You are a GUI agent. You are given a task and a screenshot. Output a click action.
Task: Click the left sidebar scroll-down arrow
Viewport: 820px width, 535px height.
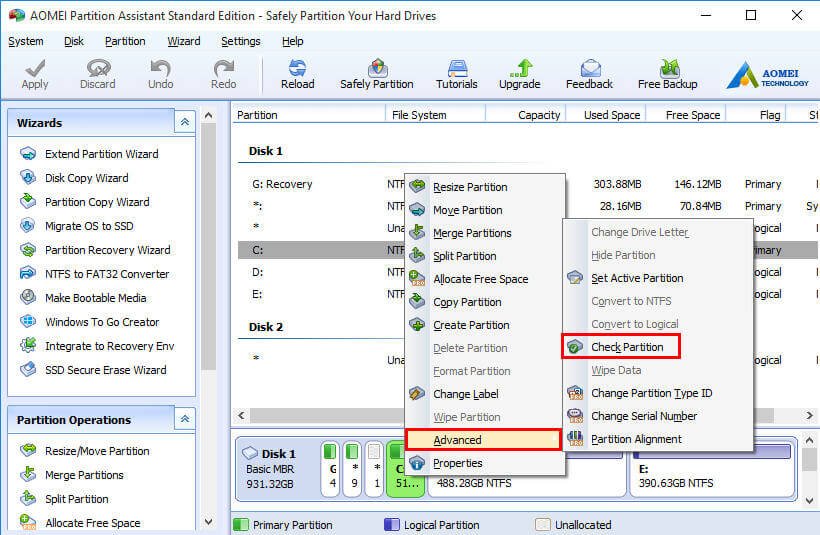point(209,521)
